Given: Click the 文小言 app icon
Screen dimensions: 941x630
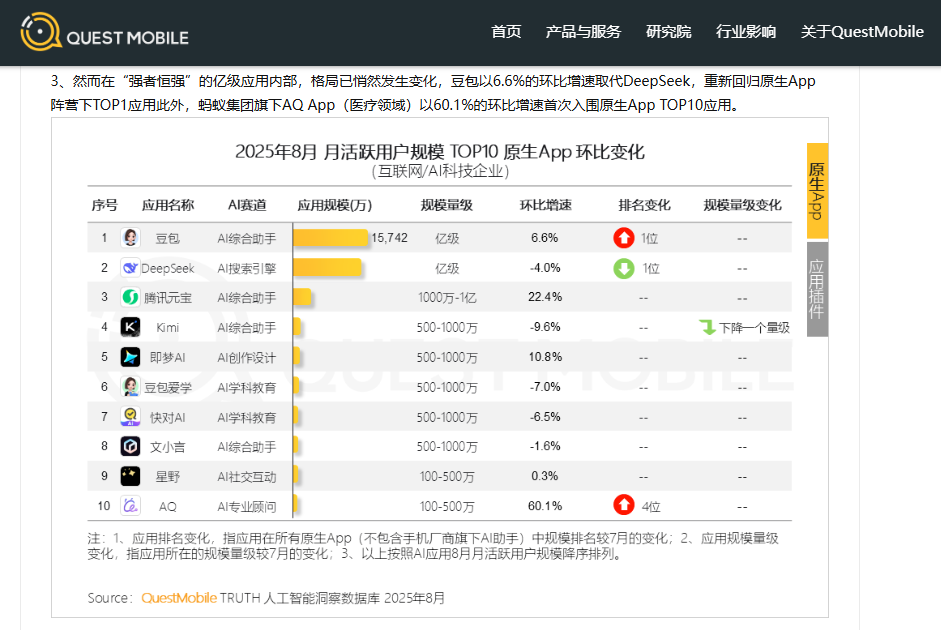Looking at the screenshot, I should (x=130, y=446).
